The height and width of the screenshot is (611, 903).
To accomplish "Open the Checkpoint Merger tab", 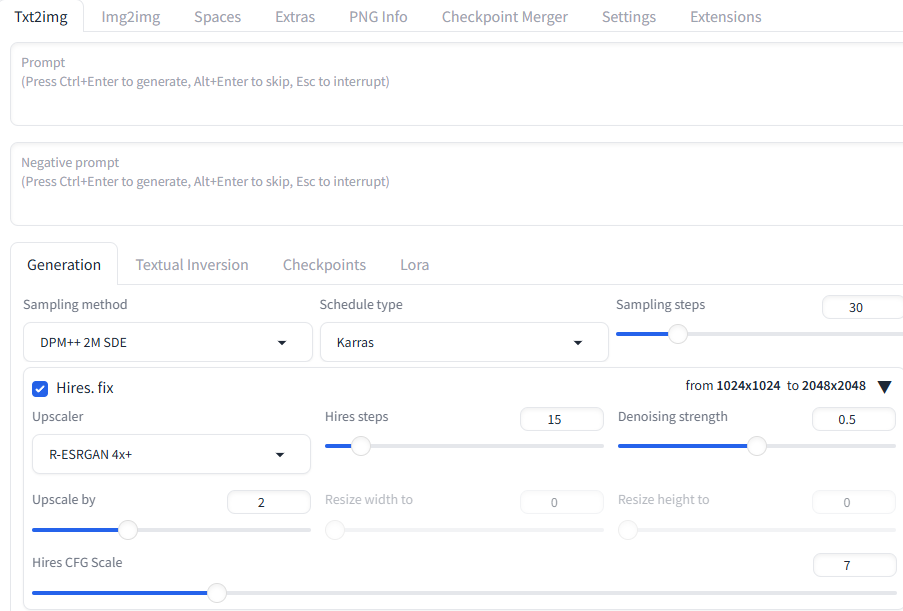I will click(x=504, y=17).
